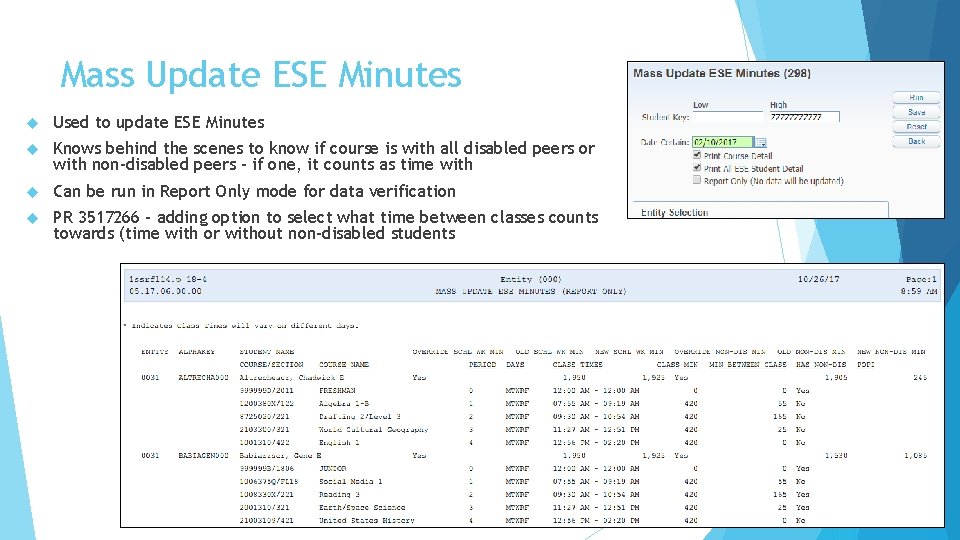Click the Entity Selection section header
Viewport: 960px width, 540px height.
coord(675,212)
